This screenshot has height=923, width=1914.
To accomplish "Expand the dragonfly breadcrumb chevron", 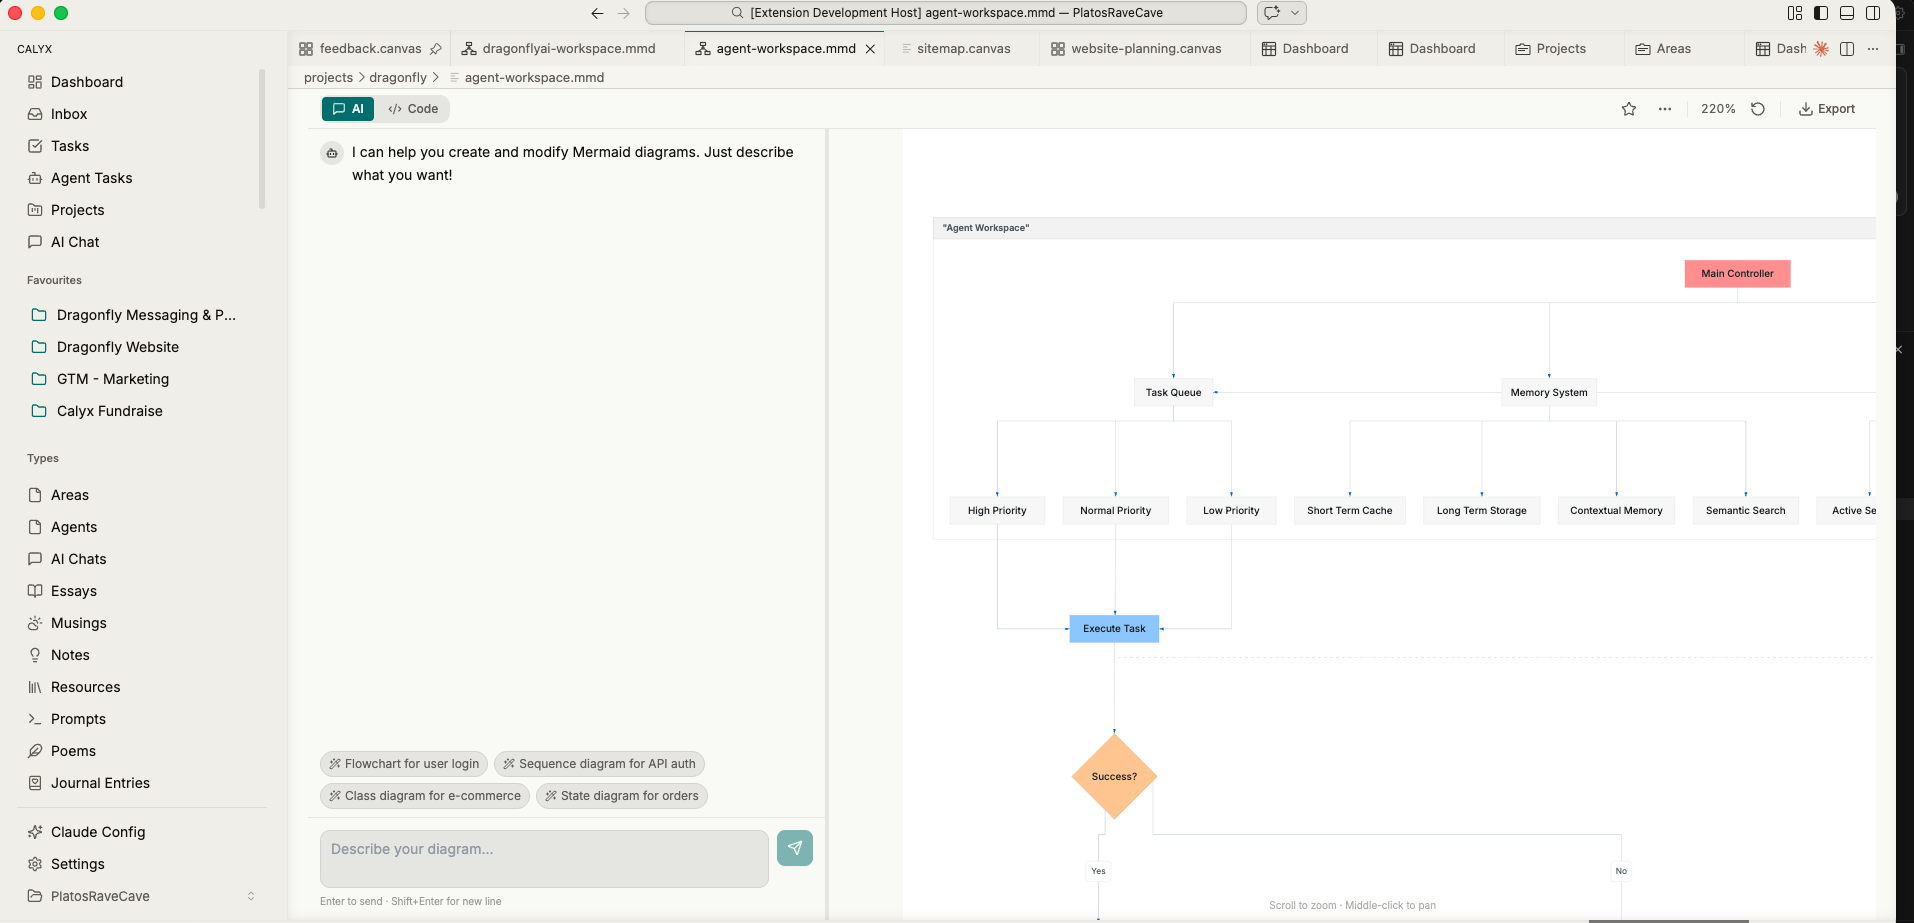I will click(436, 77).
